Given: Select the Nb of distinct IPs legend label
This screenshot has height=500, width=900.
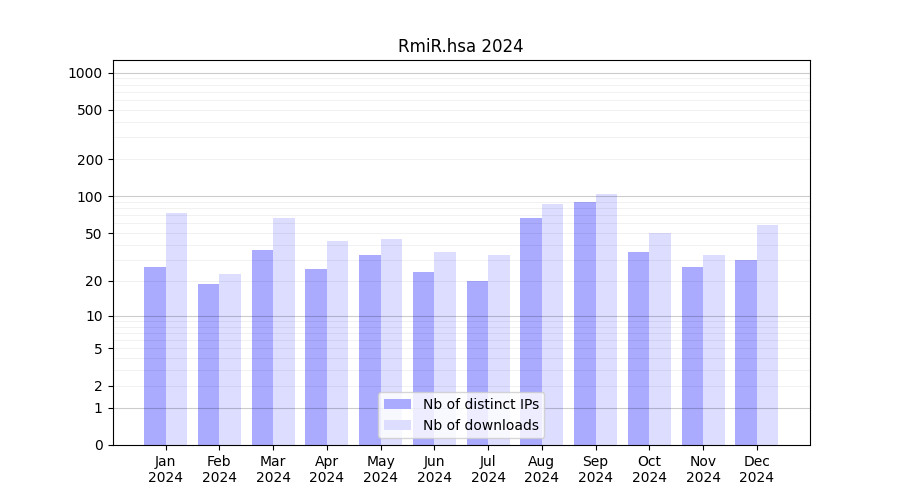Looking at the screenshot, I should (480, 404).
